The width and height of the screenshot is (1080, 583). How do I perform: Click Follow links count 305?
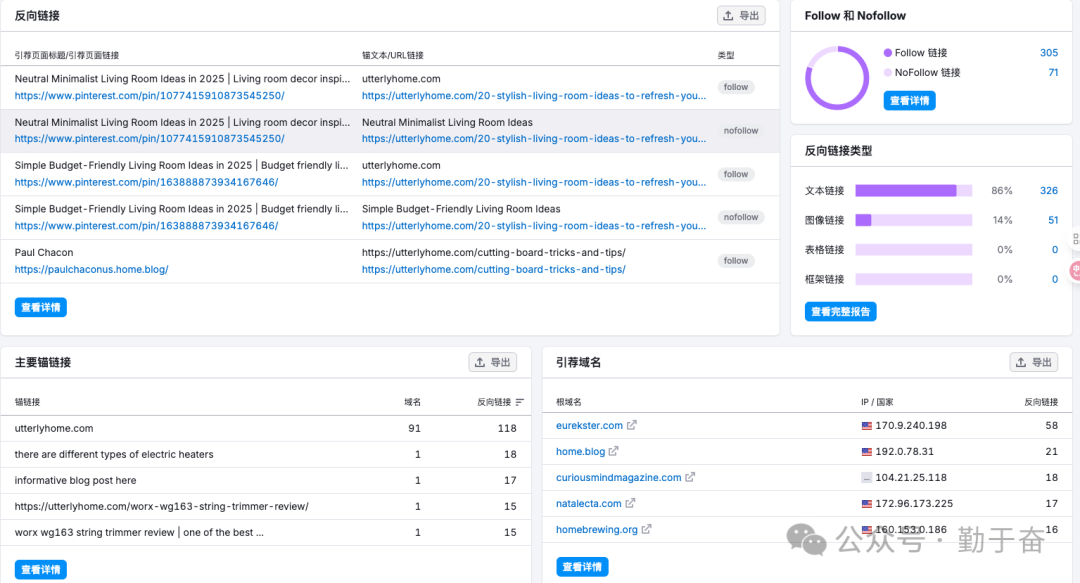pyautogui.click(x=1048, y=52)
